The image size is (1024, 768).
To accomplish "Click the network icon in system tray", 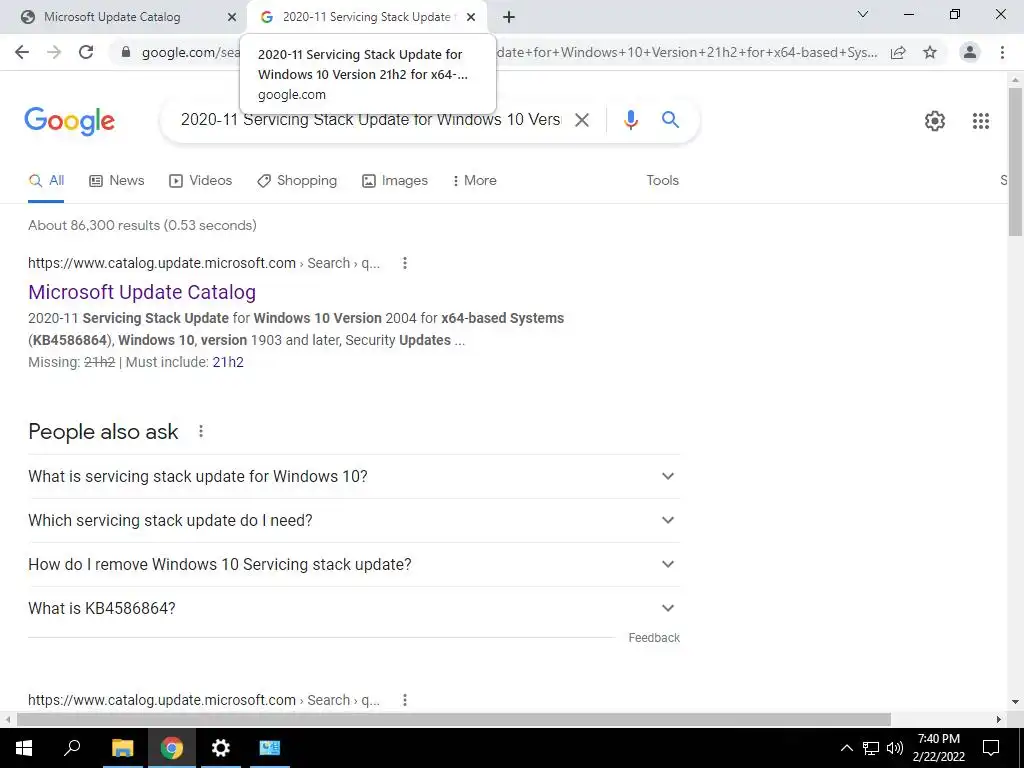I will click(871, 748).
